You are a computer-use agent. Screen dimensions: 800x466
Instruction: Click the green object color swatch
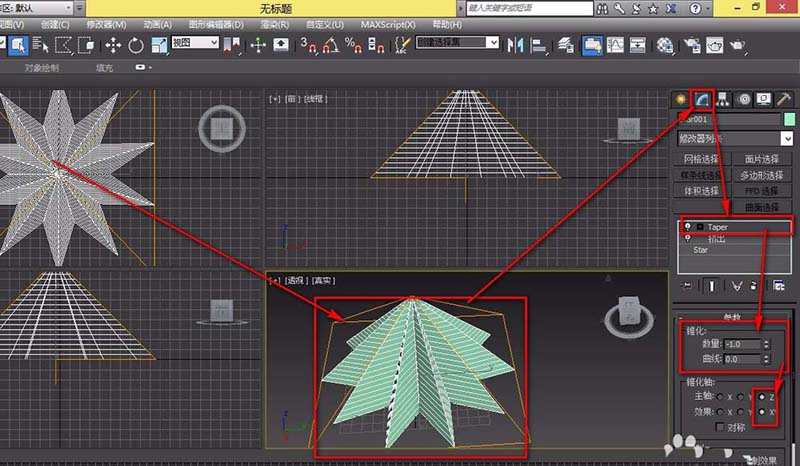coord(789,119)
